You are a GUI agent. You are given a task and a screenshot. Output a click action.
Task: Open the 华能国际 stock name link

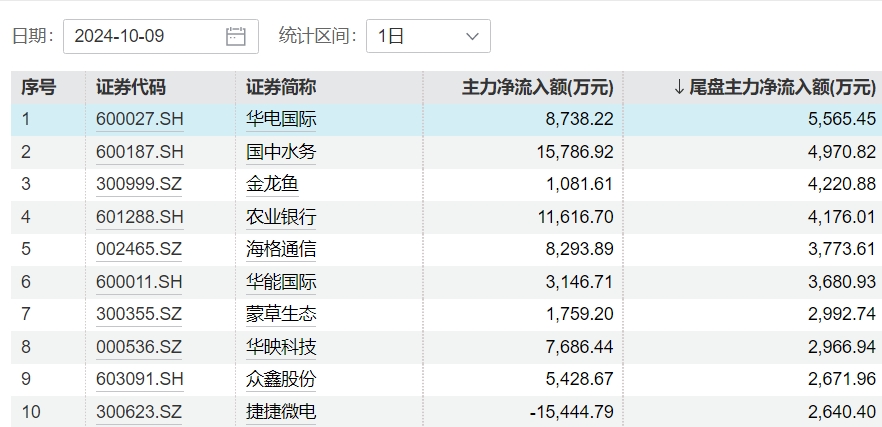tap(281, 282)
